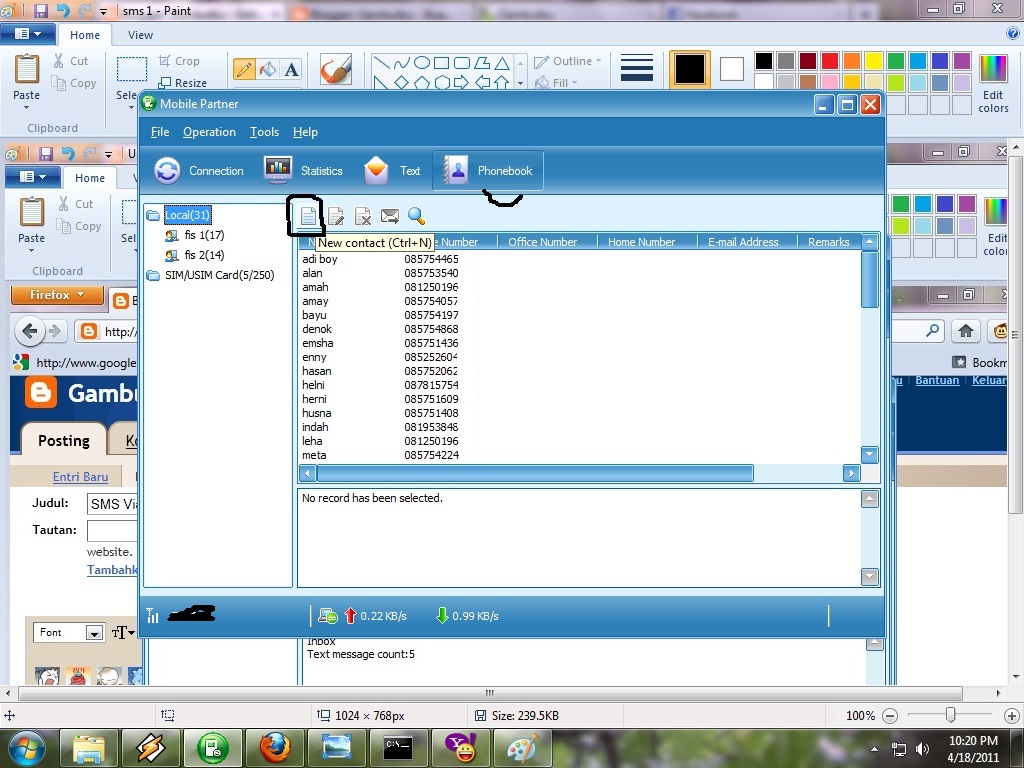Screen dimensions: 1024x768
Task: Click the volume icon in system tray
Action: (922, 749)
